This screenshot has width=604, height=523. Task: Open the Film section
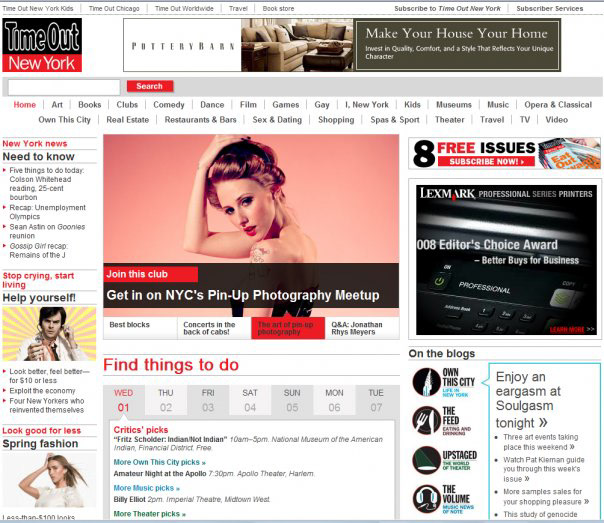pos(248,105)
